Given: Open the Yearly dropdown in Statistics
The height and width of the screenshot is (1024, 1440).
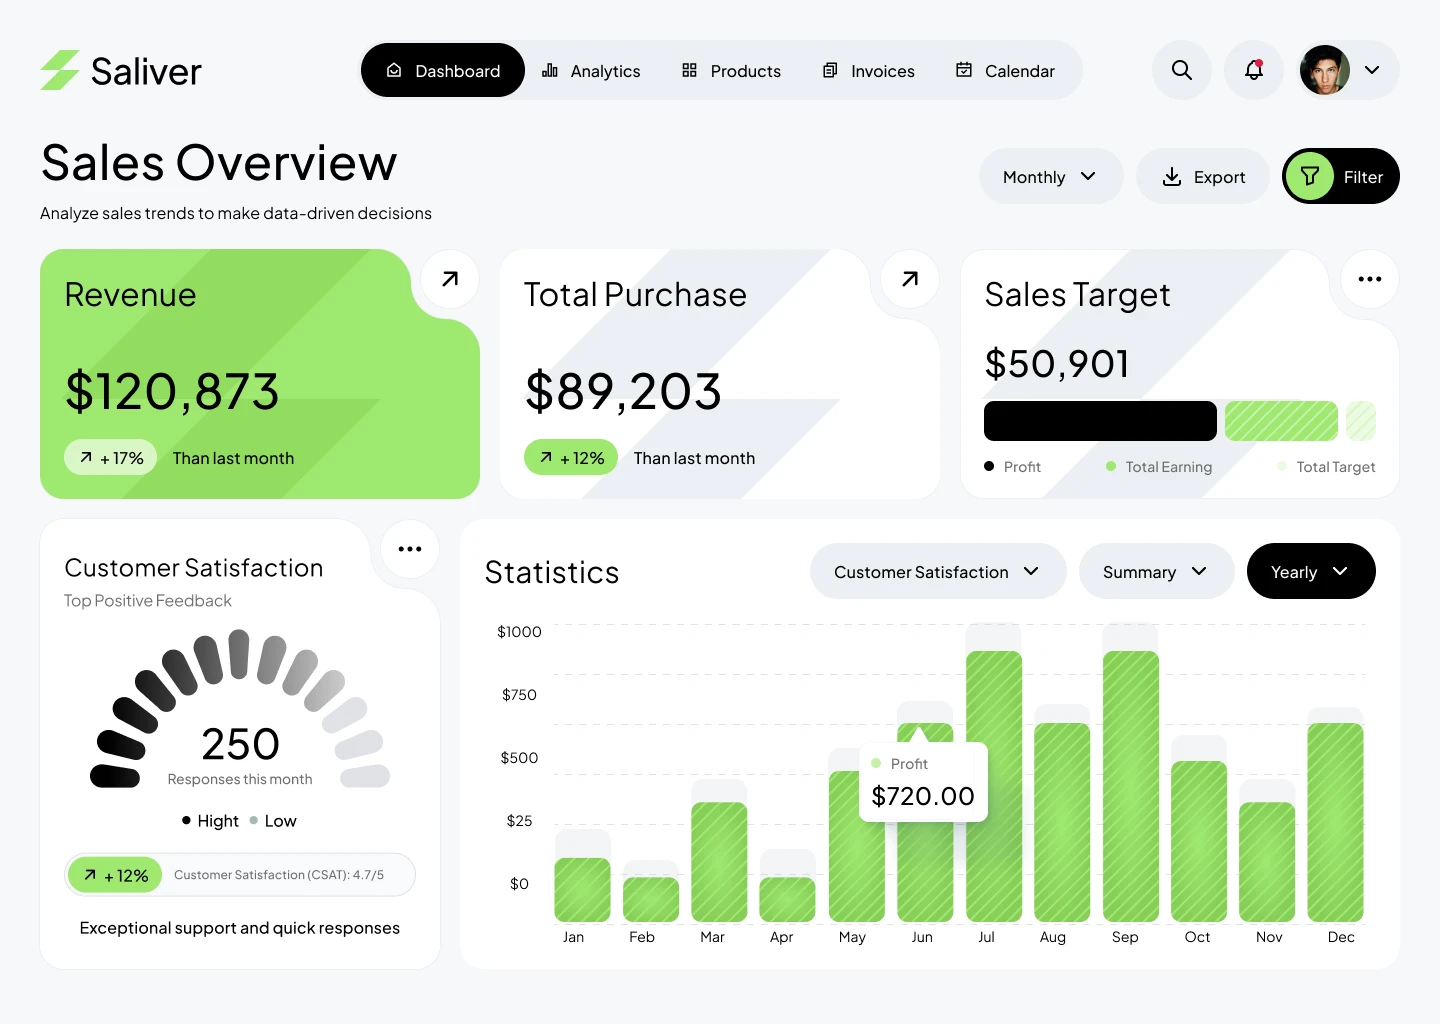Looking at the screenshot, I should (1311, 571).
